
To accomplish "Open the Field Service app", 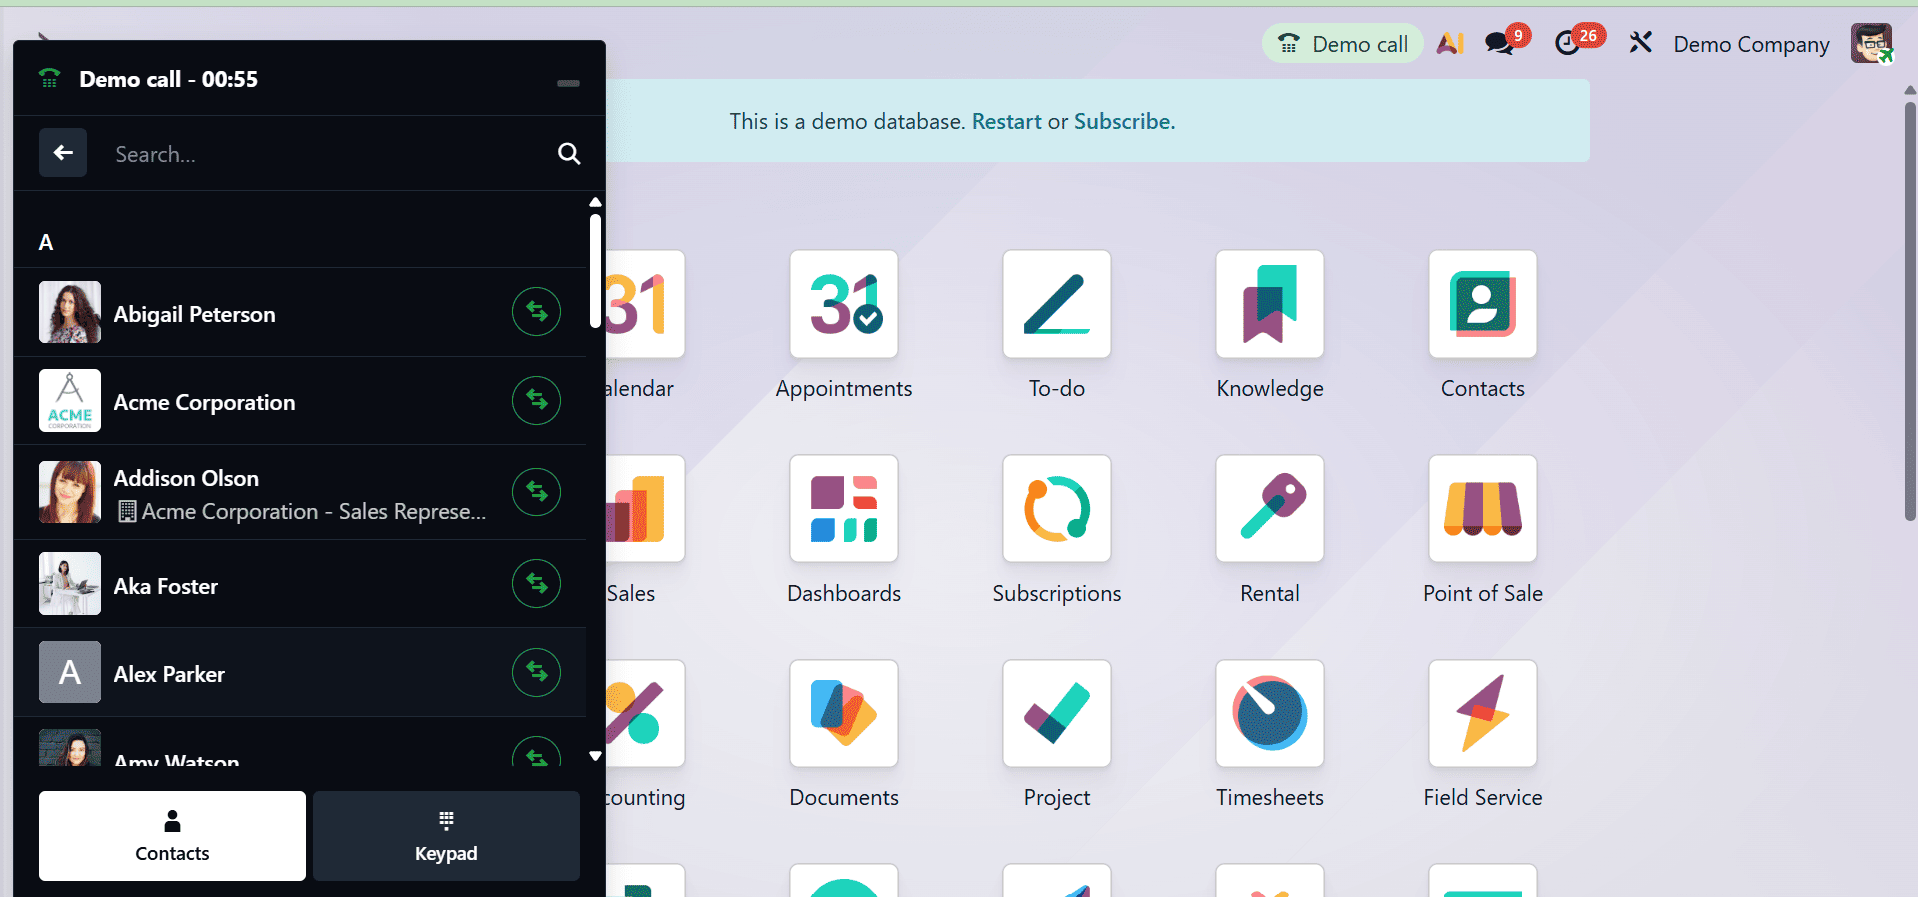I will click(1482, 714).
